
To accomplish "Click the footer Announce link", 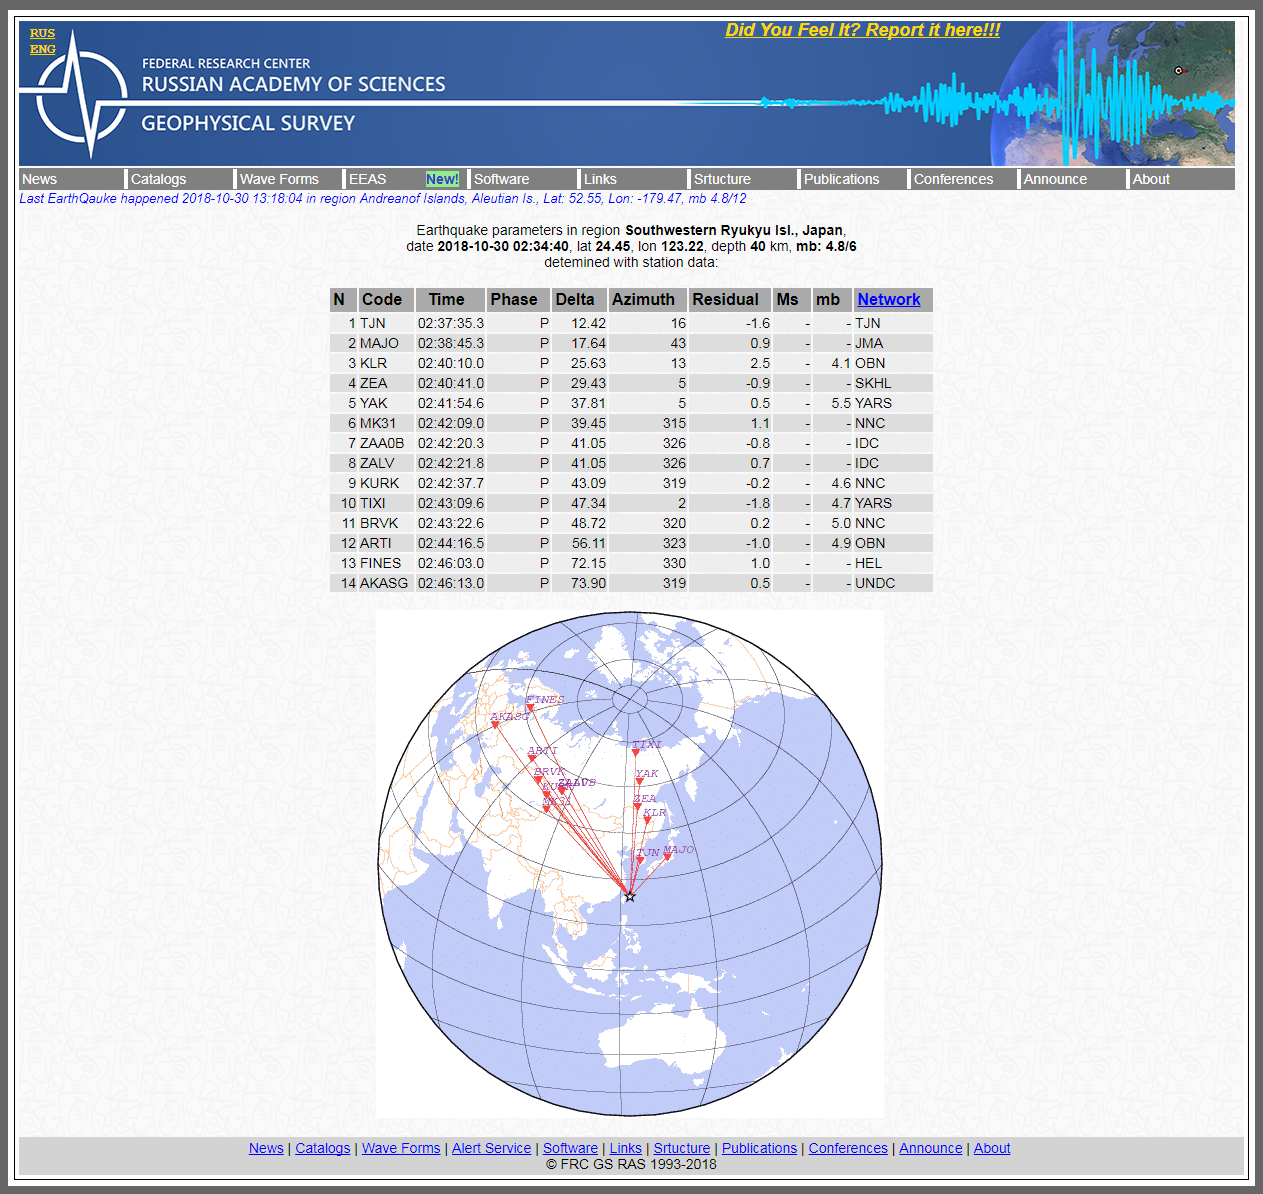I will (x=931, y=1148).
